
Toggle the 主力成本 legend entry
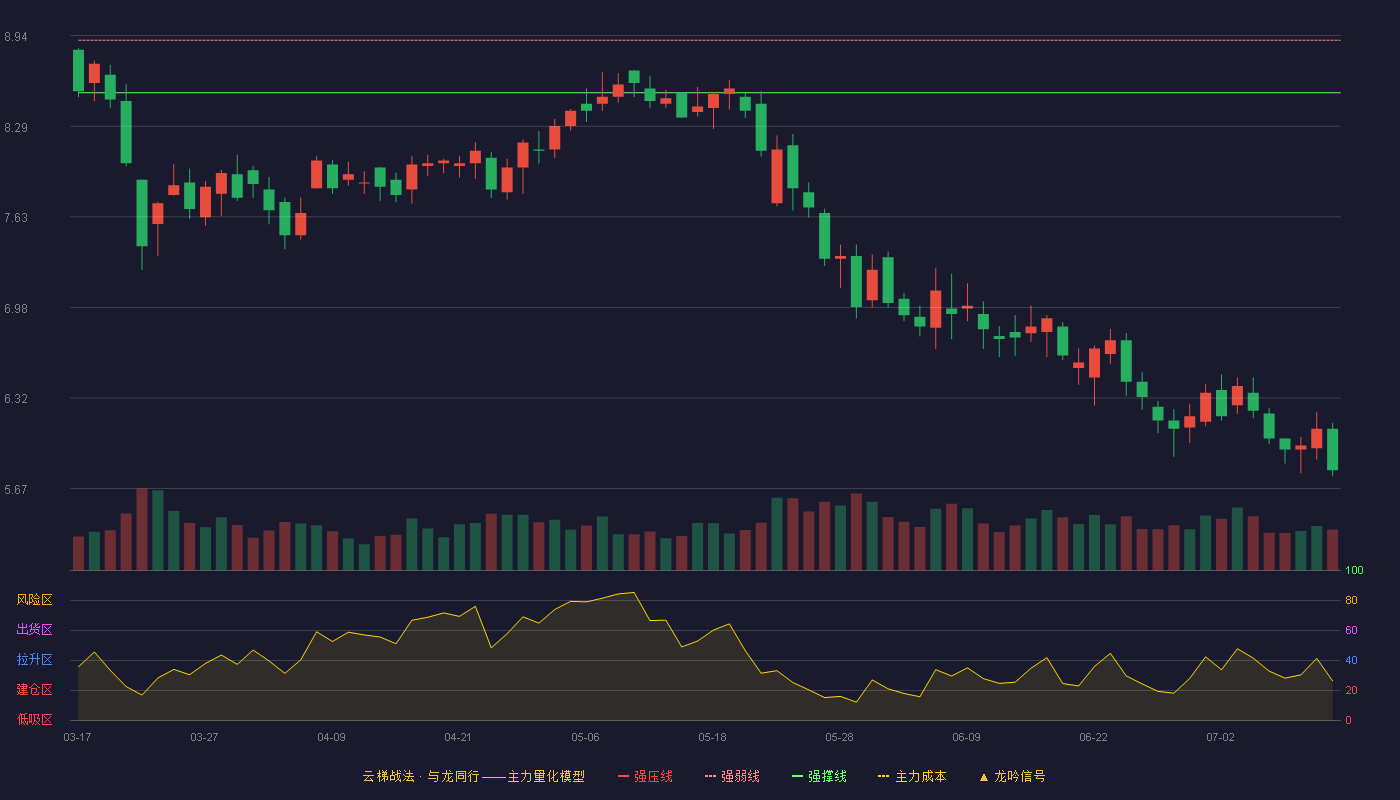click(x=912, y=776)
